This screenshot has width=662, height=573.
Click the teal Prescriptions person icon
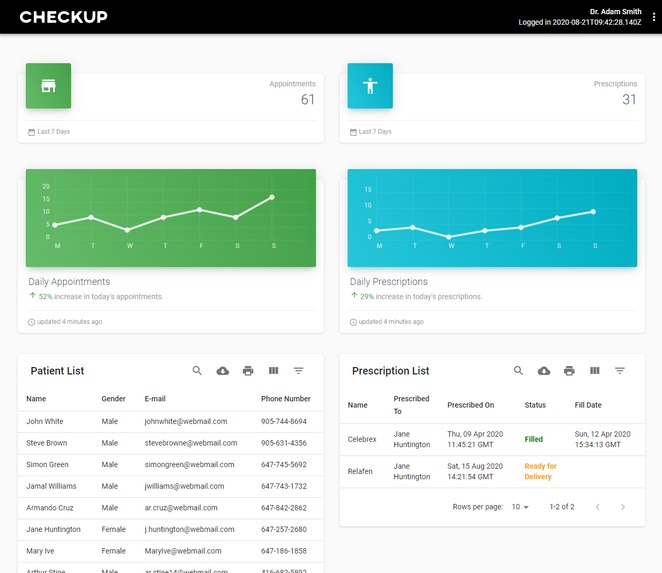(370, 86)
